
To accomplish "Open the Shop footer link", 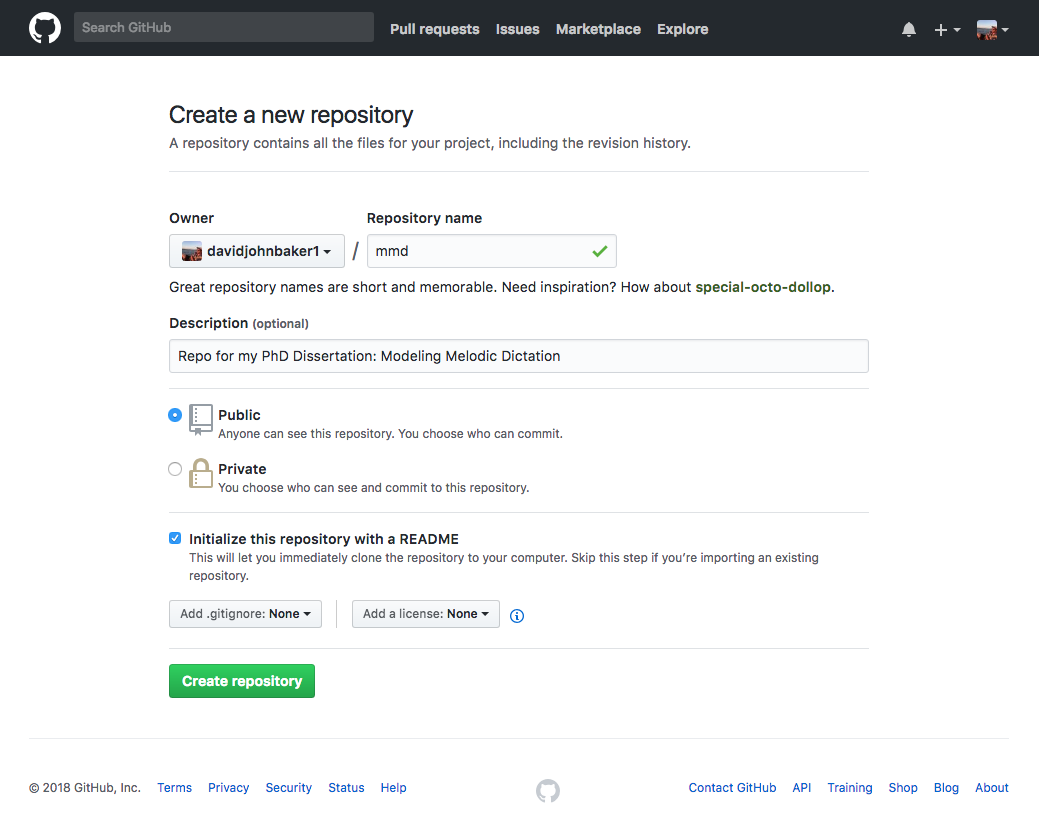I will click(903, 788).
